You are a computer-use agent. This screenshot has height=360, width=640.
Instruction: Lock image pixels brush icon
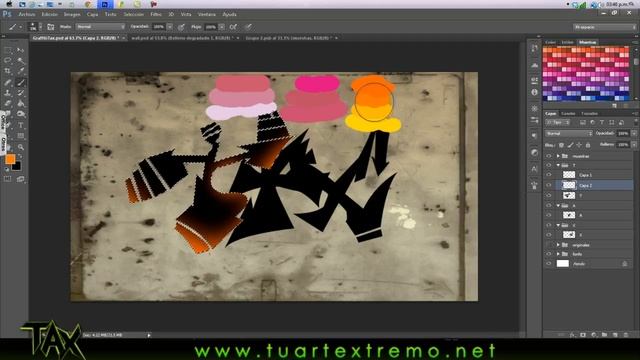click(x=571, y=145)
